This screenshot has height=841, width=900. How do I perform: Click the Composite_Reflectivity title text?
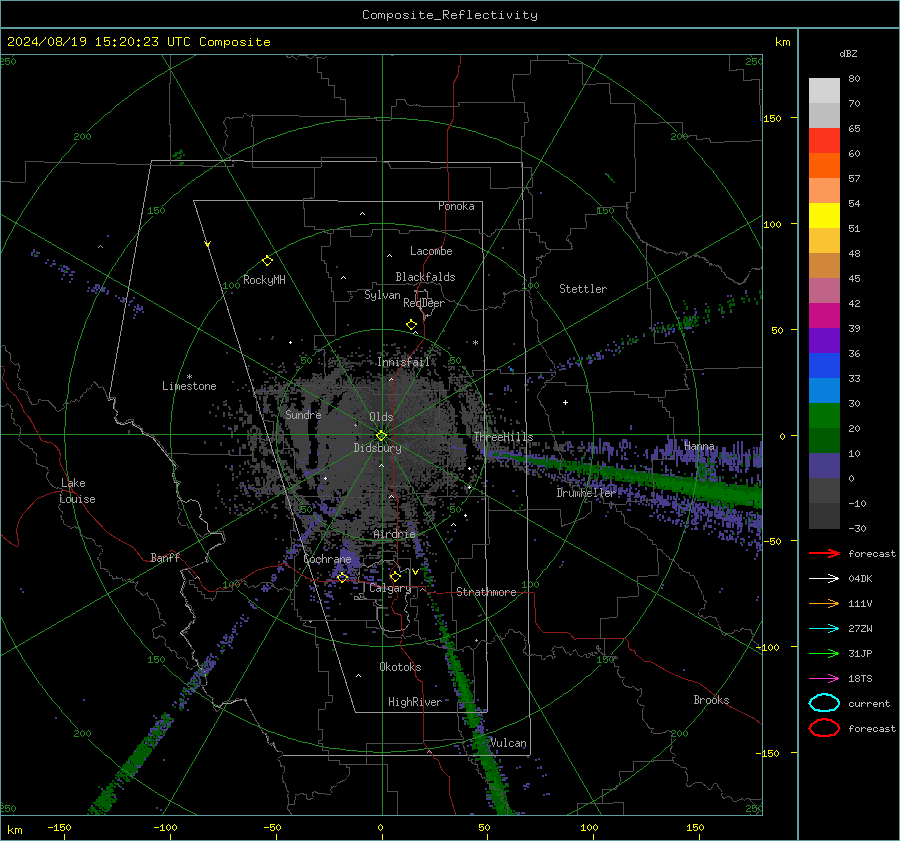click(x=449, y=15)
